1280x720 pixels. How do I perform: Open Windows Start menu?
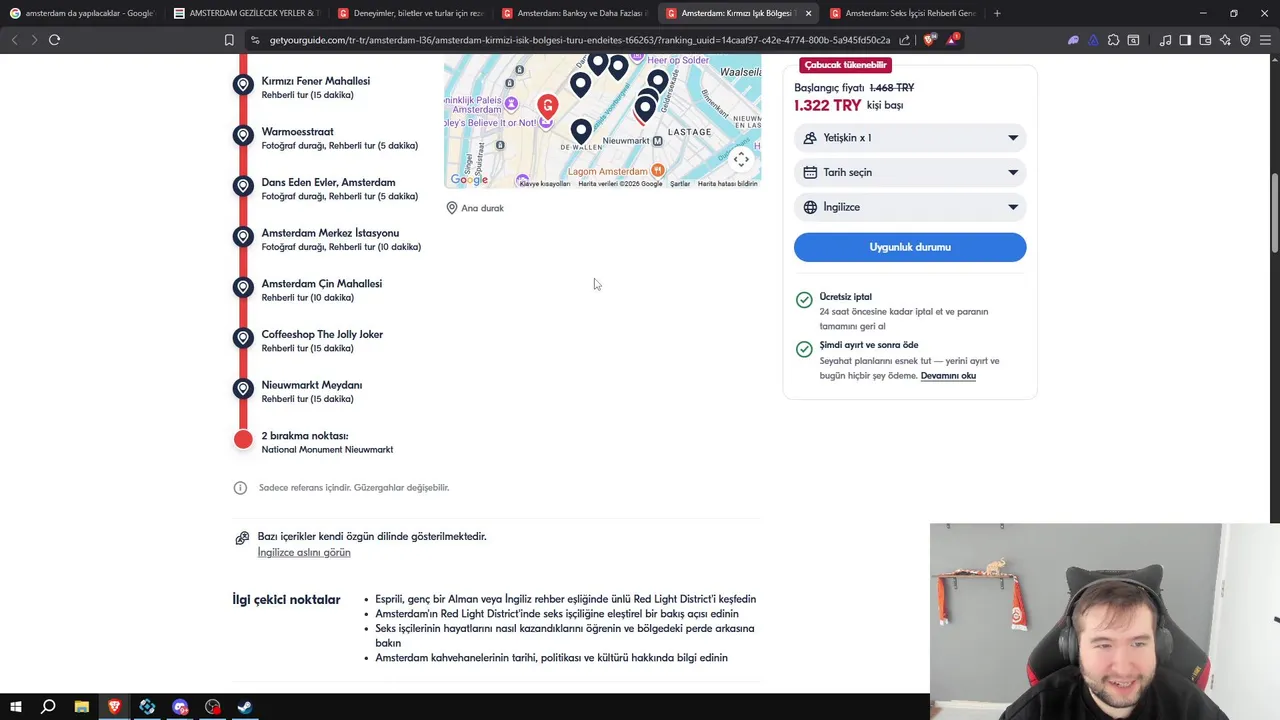click(15, 707)
